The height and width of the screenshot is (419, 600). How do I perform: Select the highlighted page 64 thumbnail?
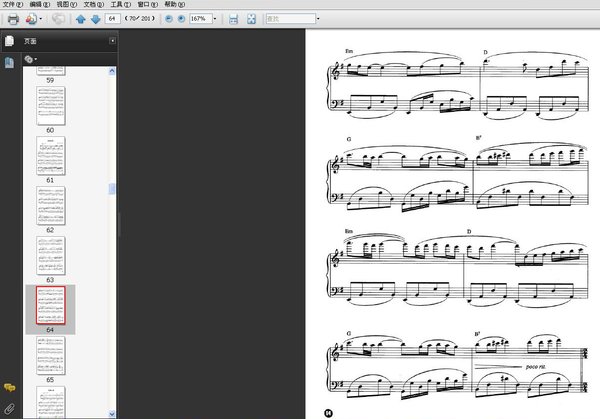point(51,305)
